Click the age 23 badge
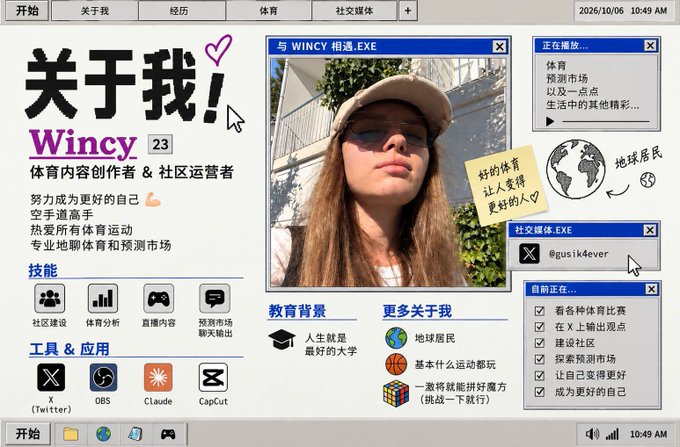680x447 pixels. point(160,144)
